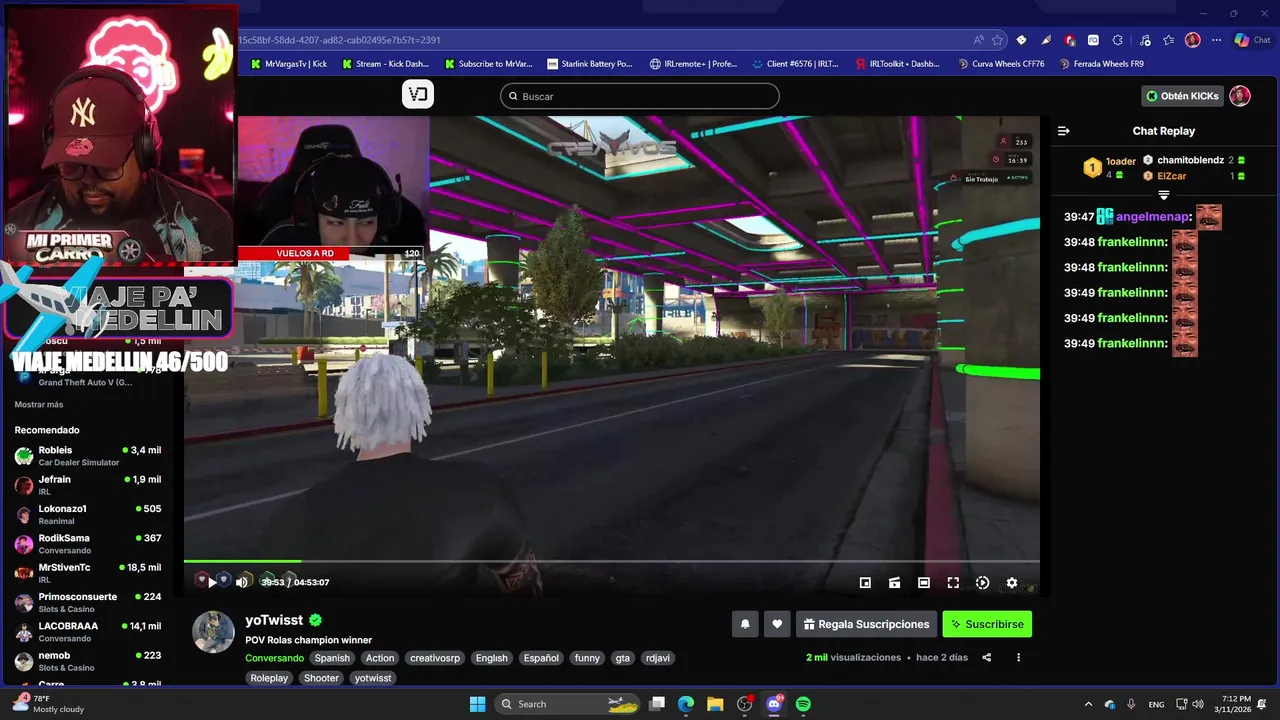Screen dimensions: 1280x720
Task: Cast the video using the cast icon
Action: click(x=895, y=583)
